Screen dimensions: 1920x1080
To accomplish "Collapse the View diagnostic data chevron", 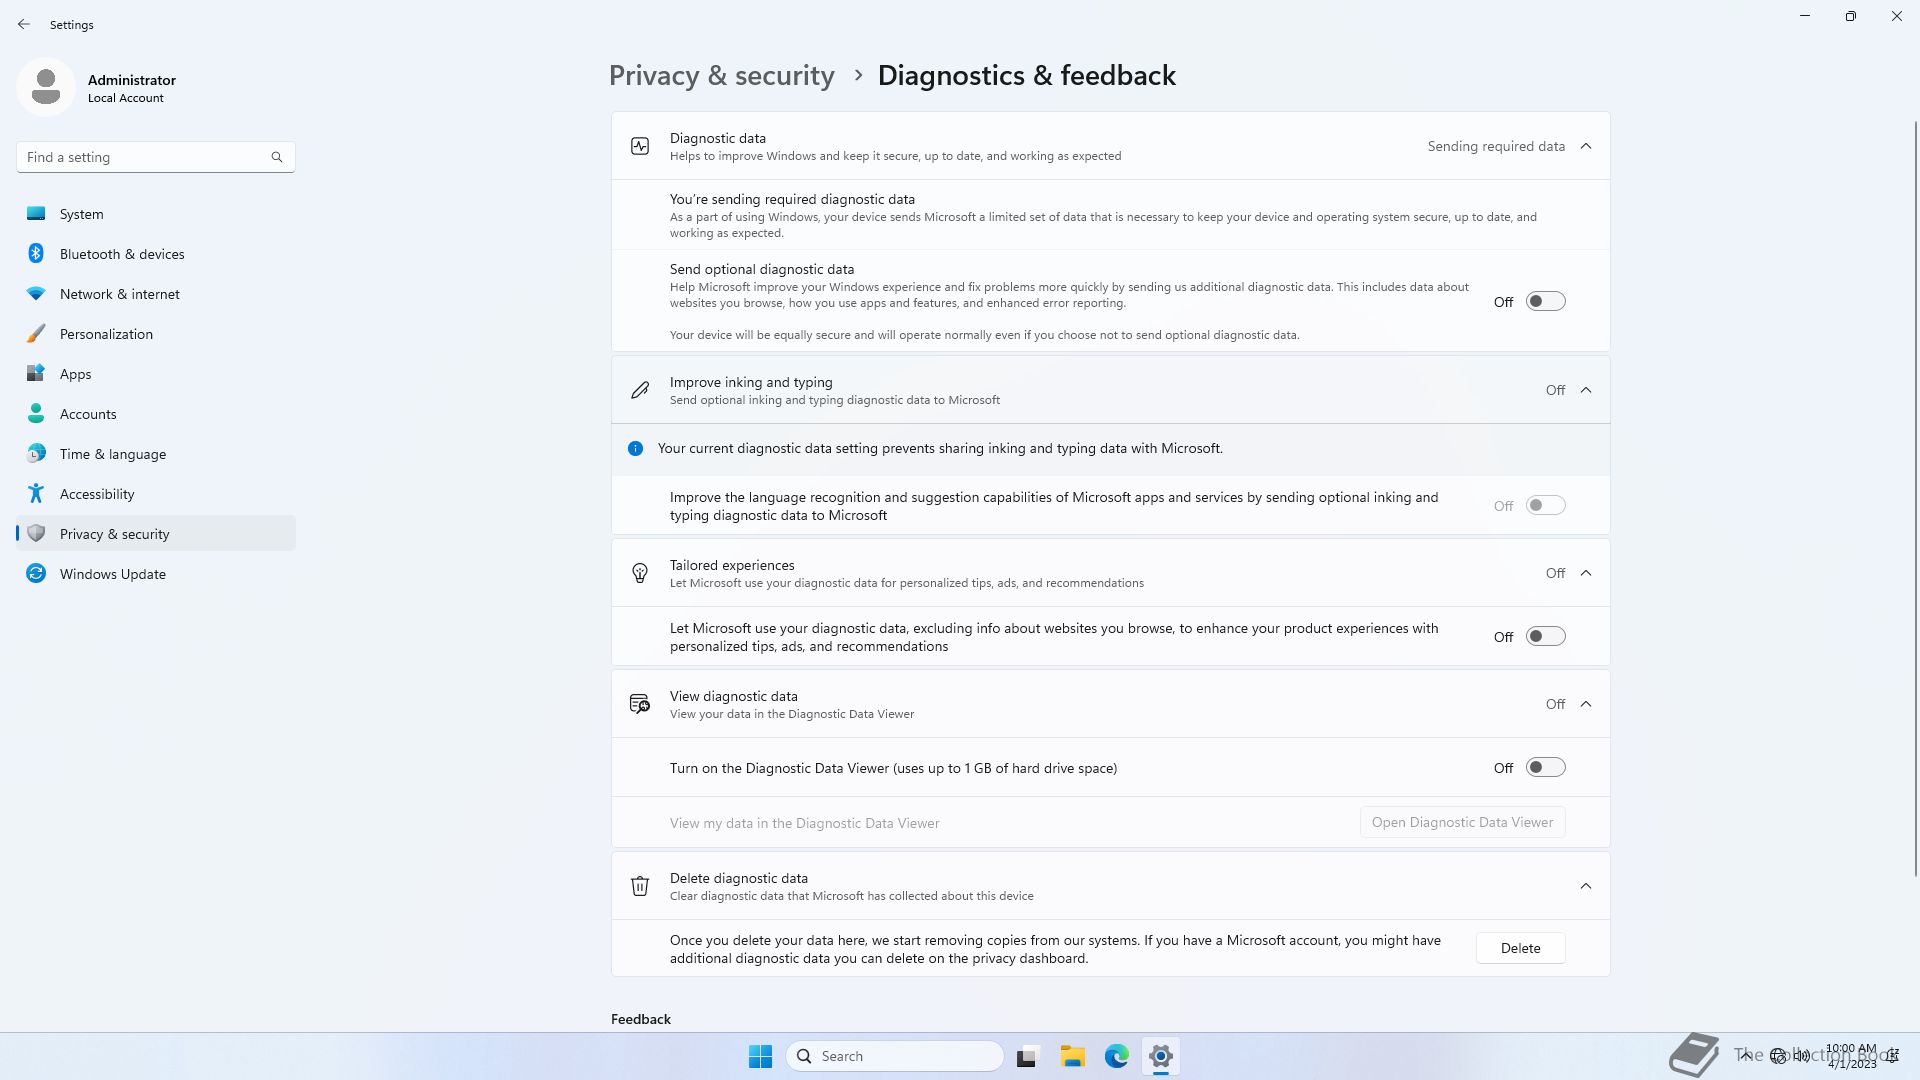I will pyautogui.click(x=1586, y=705).
